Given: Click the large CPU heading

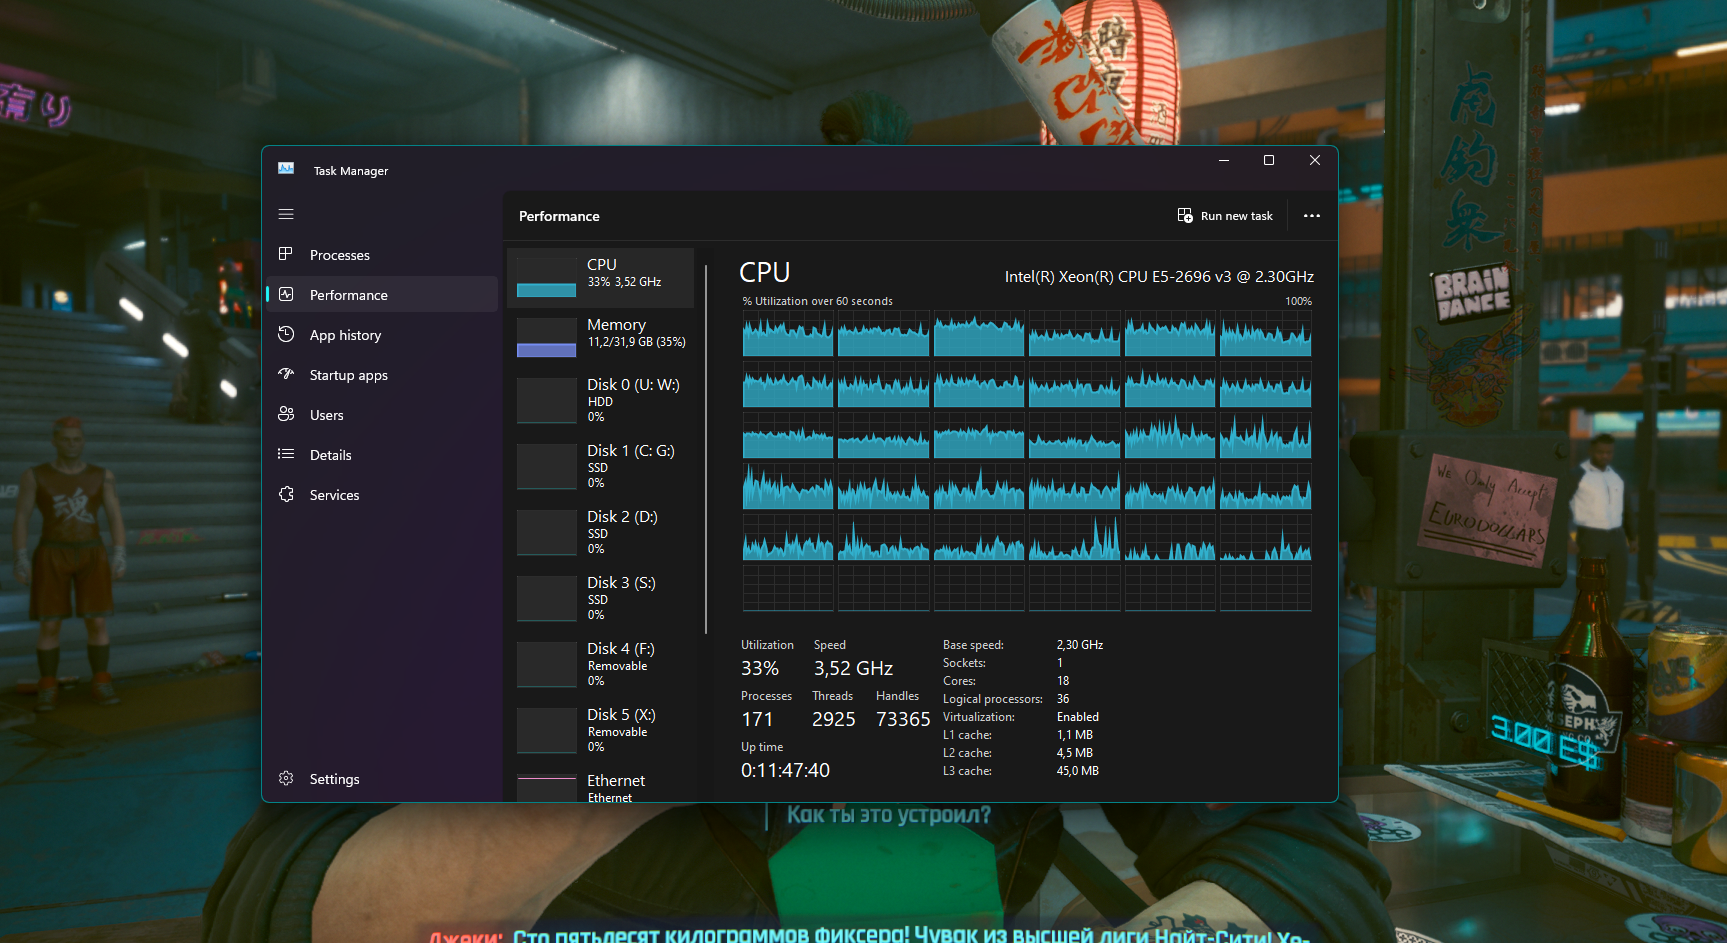Looking at the screenshot, I should (765, 273).
